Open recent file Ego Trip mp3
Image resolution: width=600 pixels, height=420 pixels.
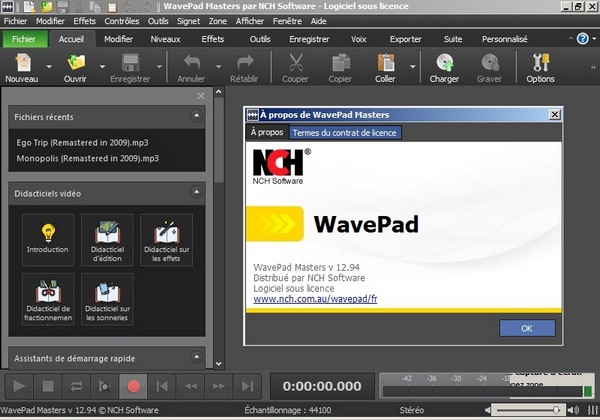(x=82, y=143)
